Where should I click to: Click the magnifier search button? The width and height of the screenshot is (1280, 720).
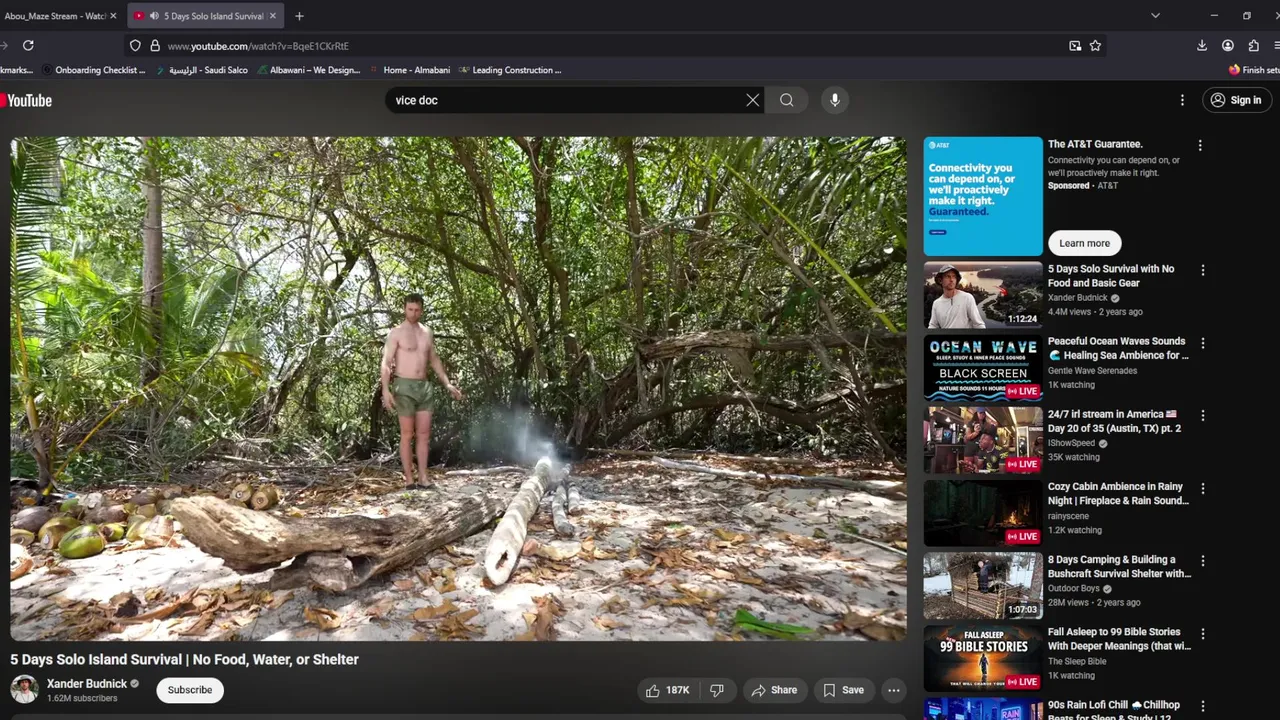coord(787,100)
